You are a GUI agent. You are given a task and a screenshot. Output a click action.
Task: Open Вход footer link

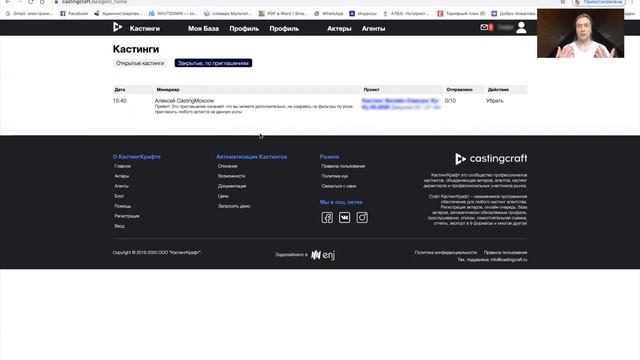pos(119,226)
